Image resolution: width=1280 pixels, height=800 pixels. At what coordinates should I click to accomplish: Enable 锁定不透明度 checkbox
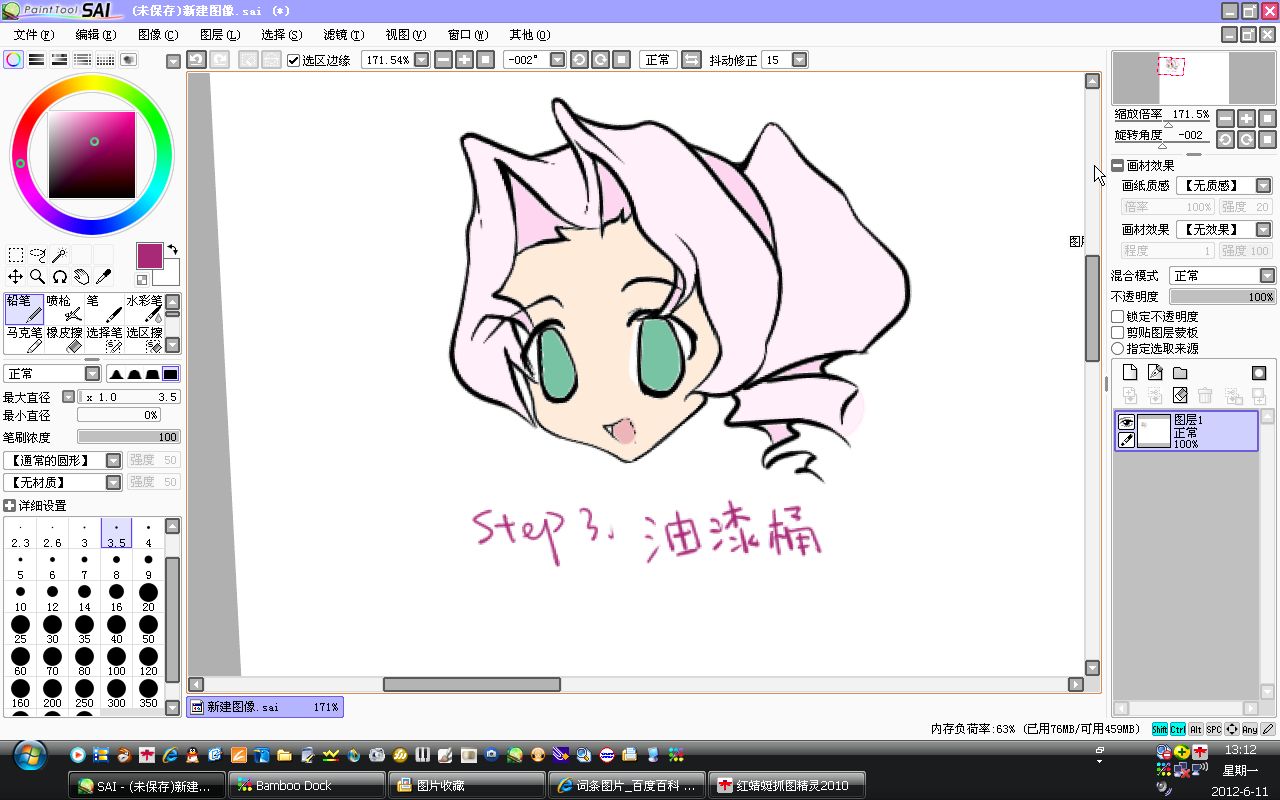(1118, 317)
